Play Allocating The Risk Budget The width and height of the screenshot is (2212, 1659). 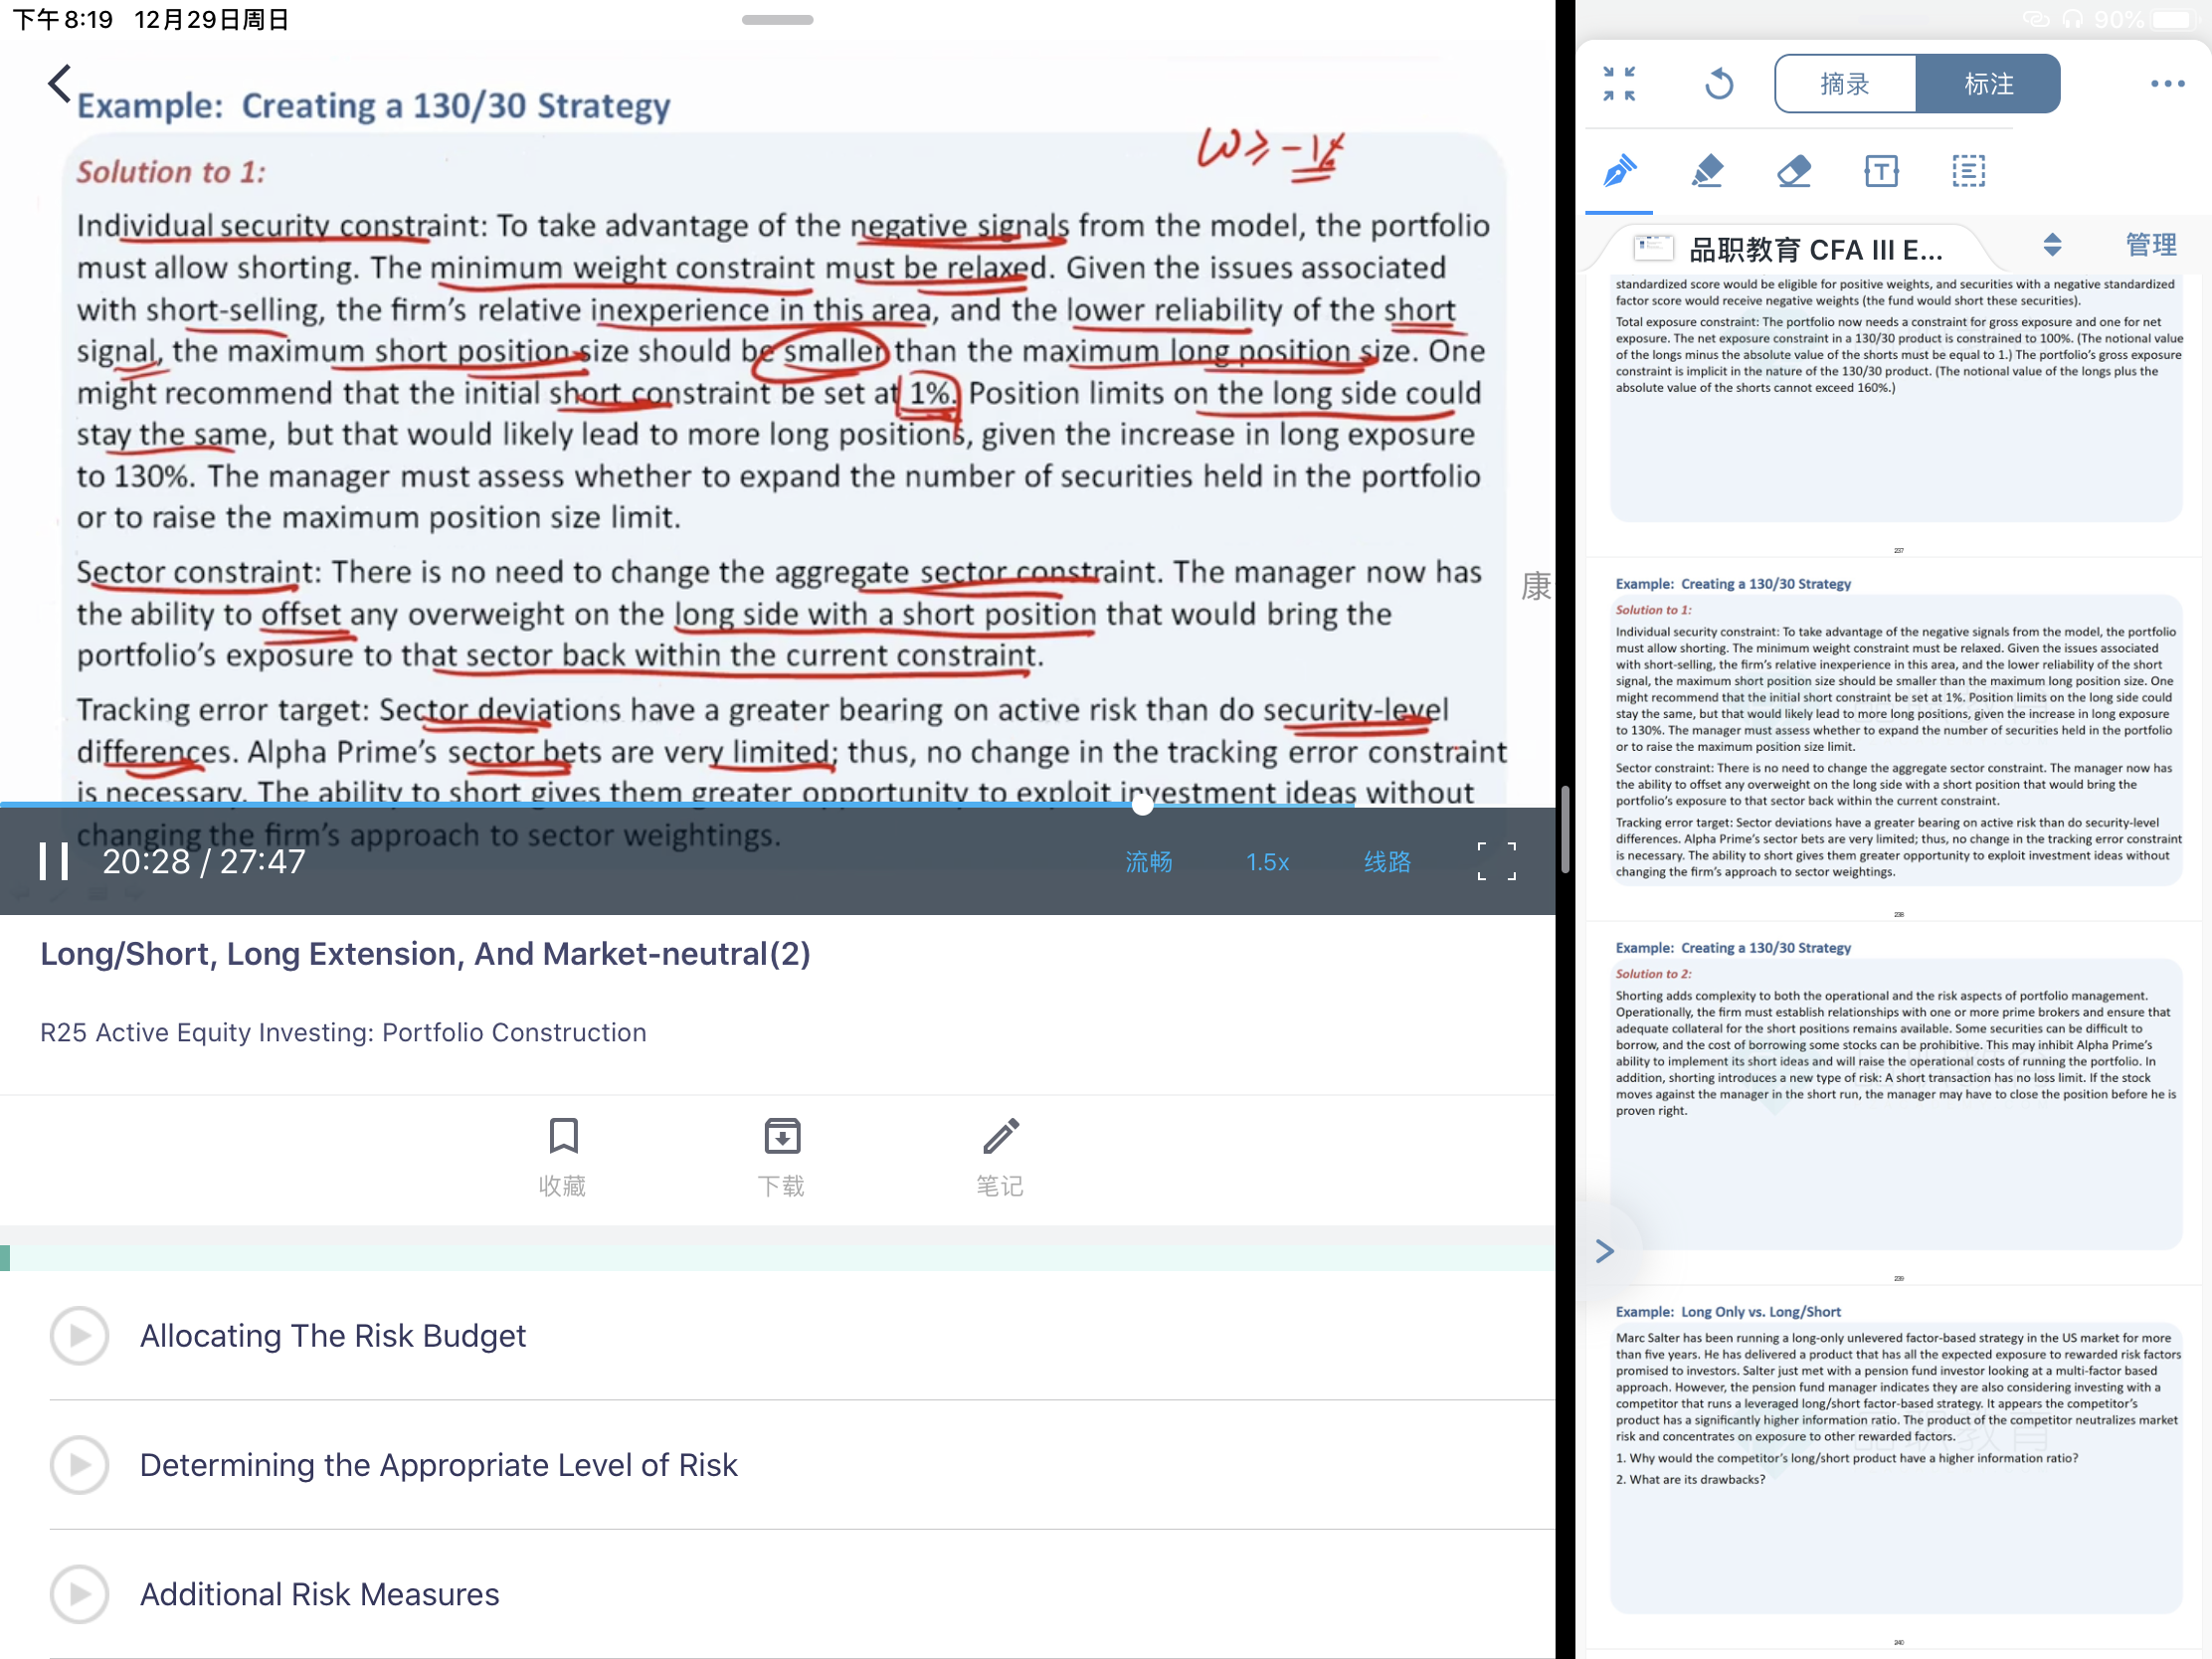79,1335
